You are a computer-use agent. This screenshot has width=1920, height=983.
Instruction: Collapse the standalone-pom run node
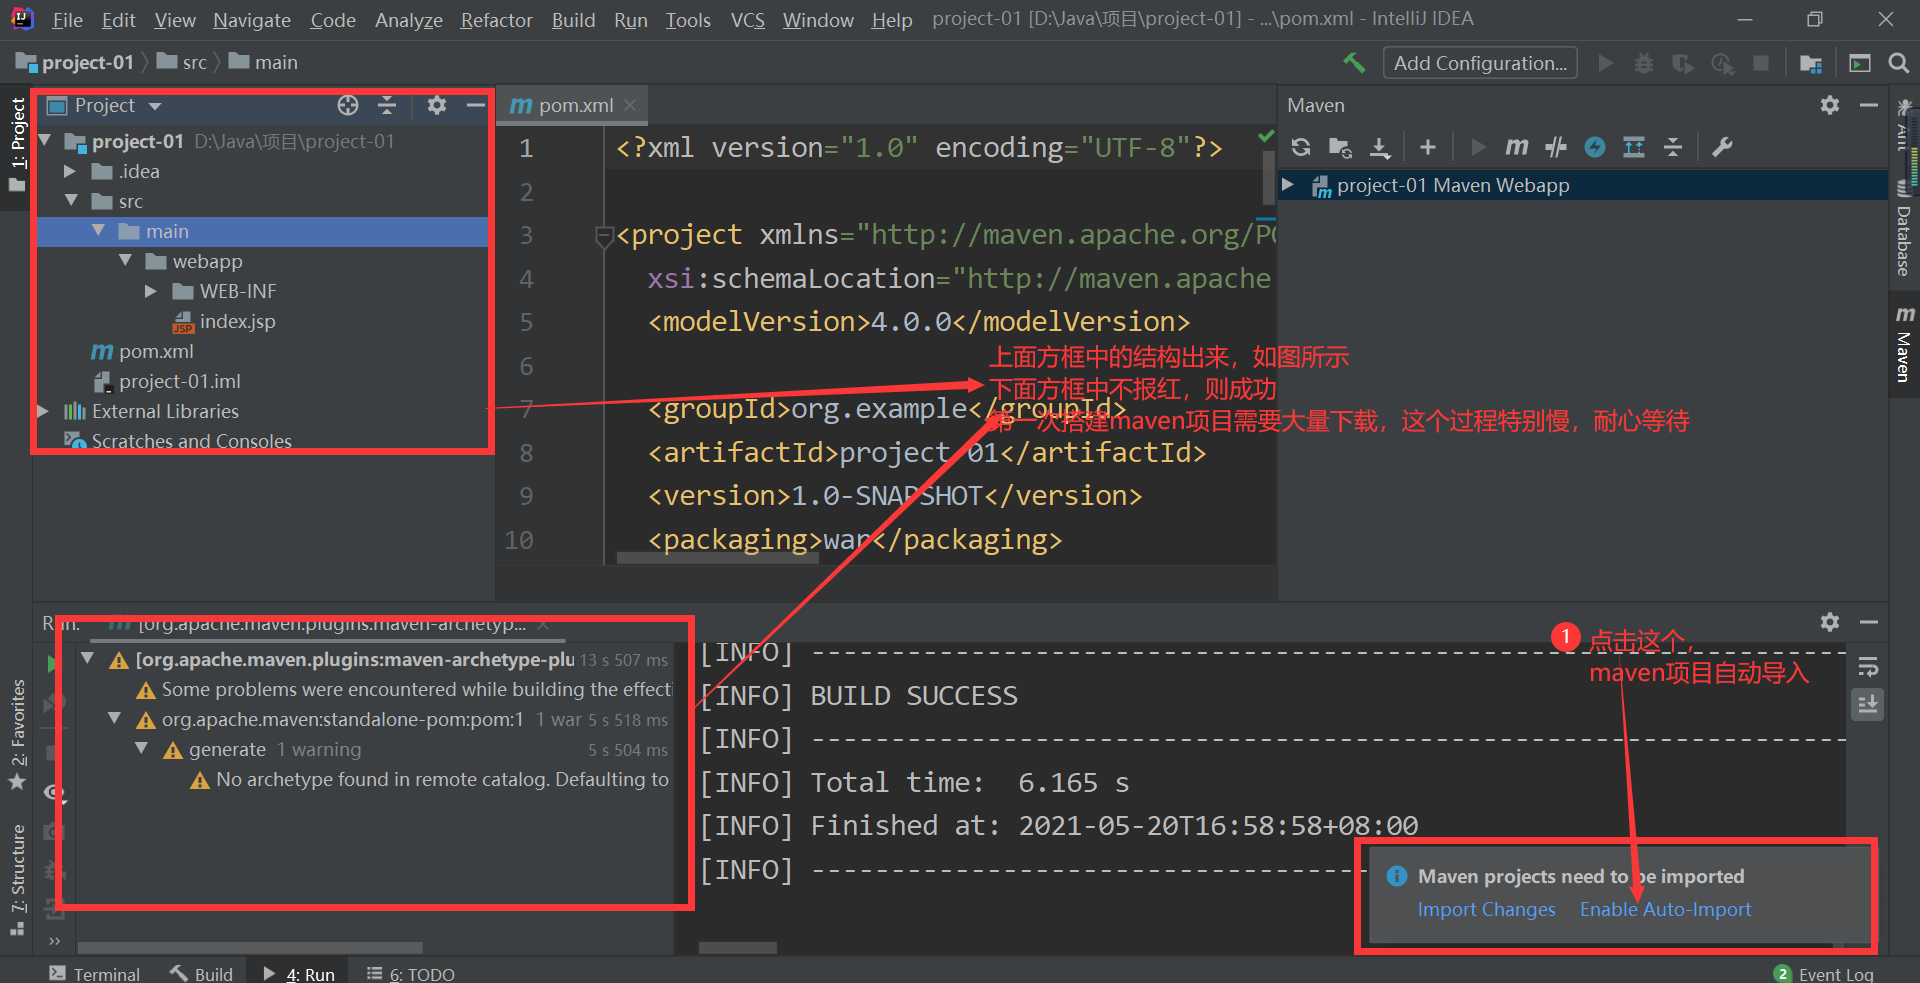(x=114, y=719)
